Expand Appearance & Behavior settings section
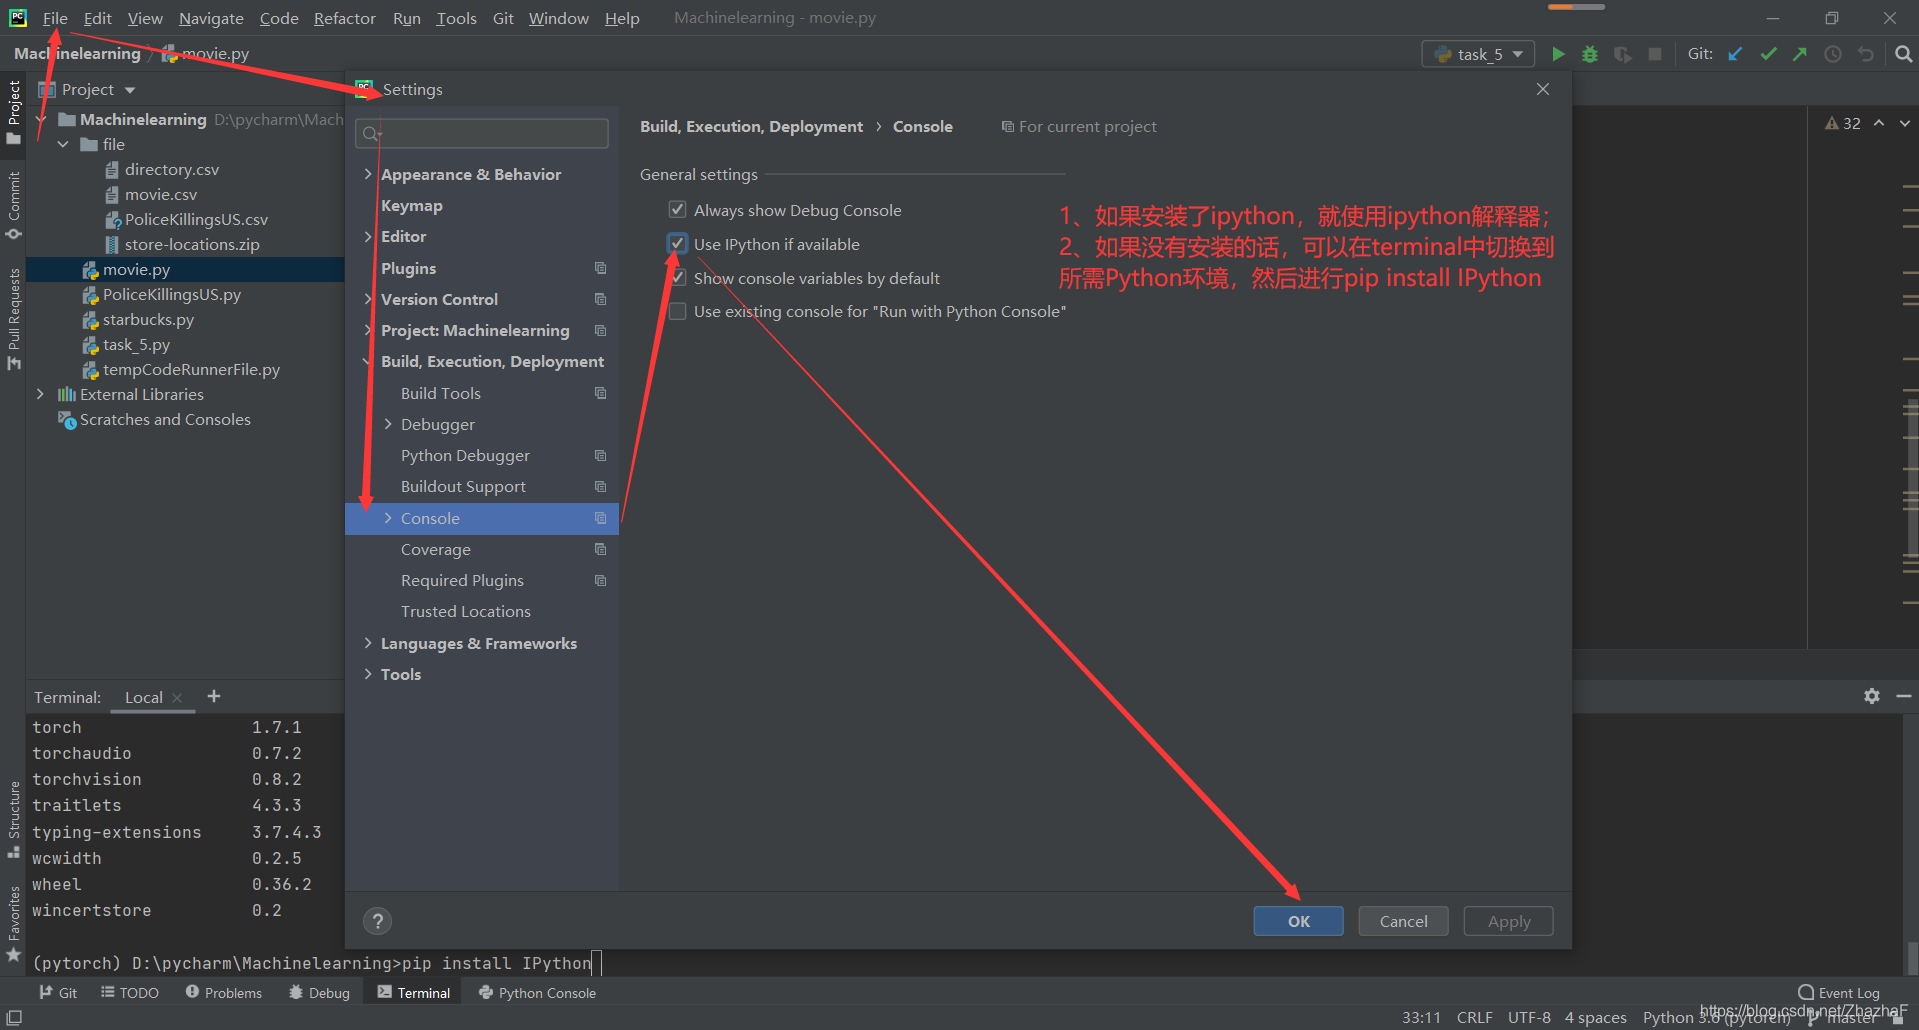The width and height of the screenshot is (1919, 1030). (368, 174)
